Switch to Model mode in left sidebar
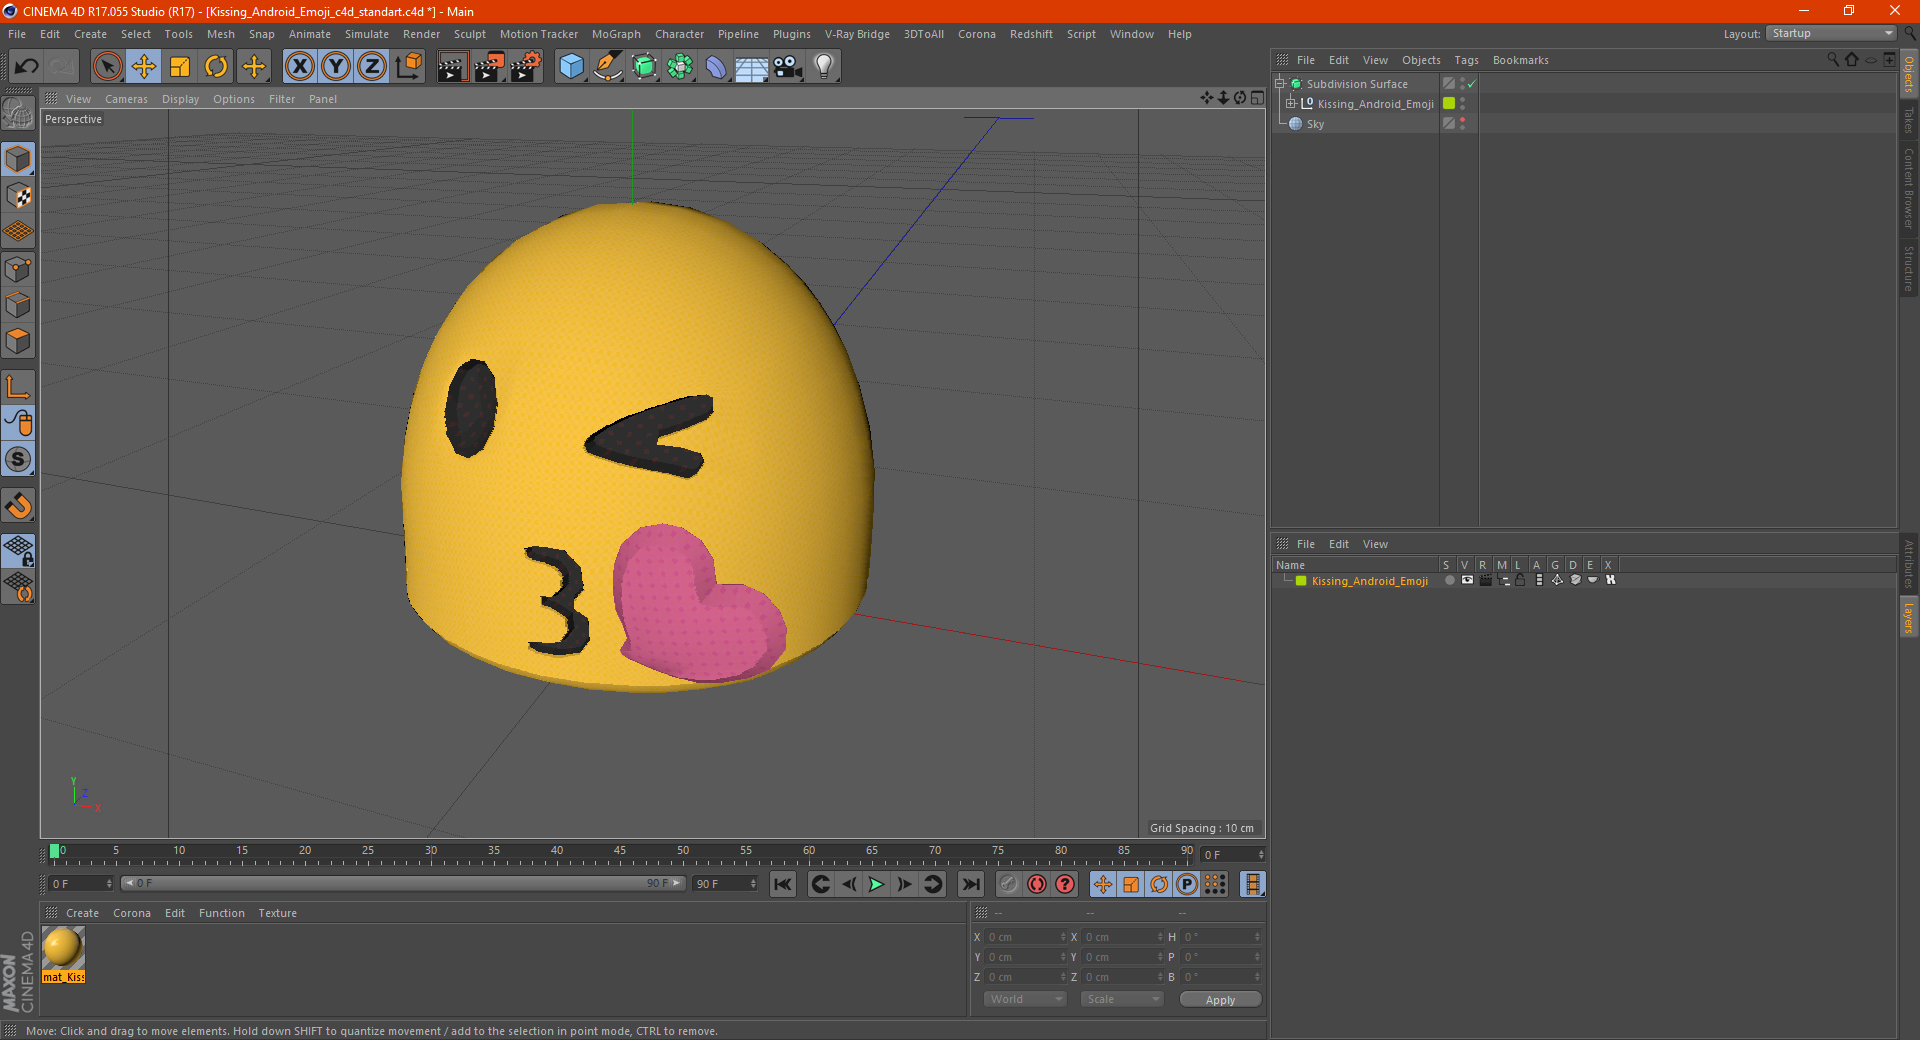This screenshot has width=1920, height=1040. point(19,159)
